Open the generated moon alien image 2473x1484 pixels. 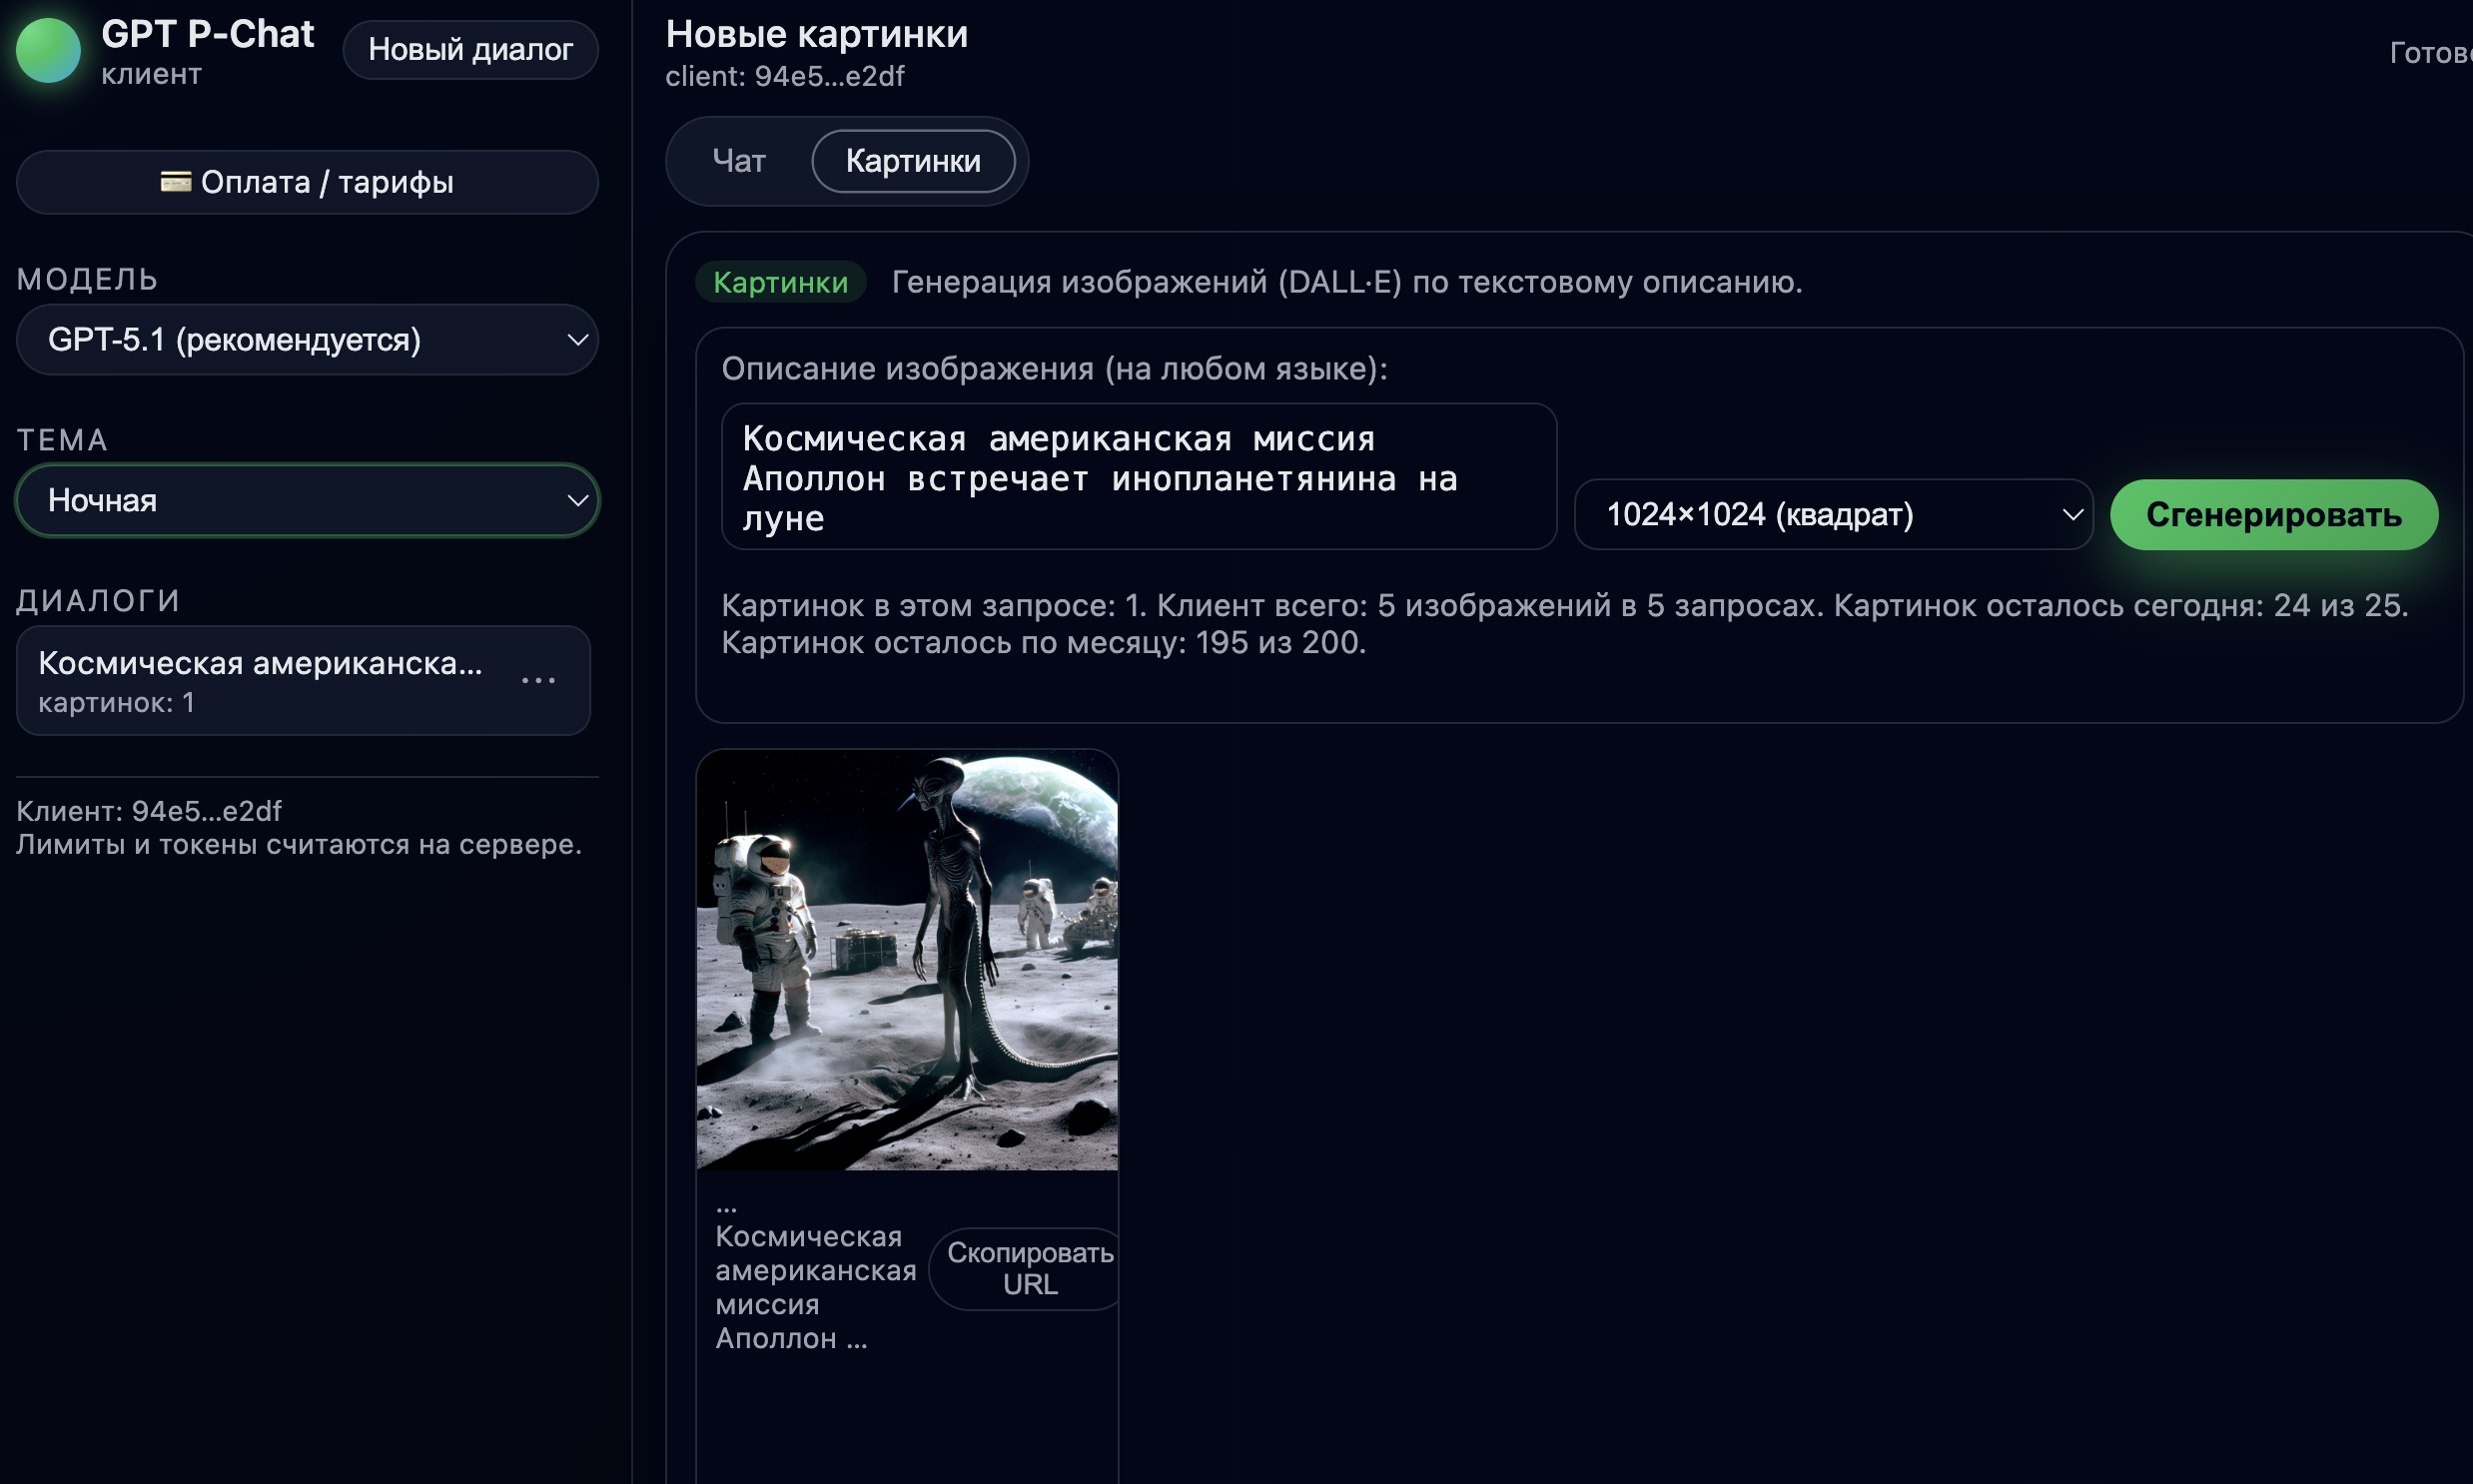click(907, 960)
